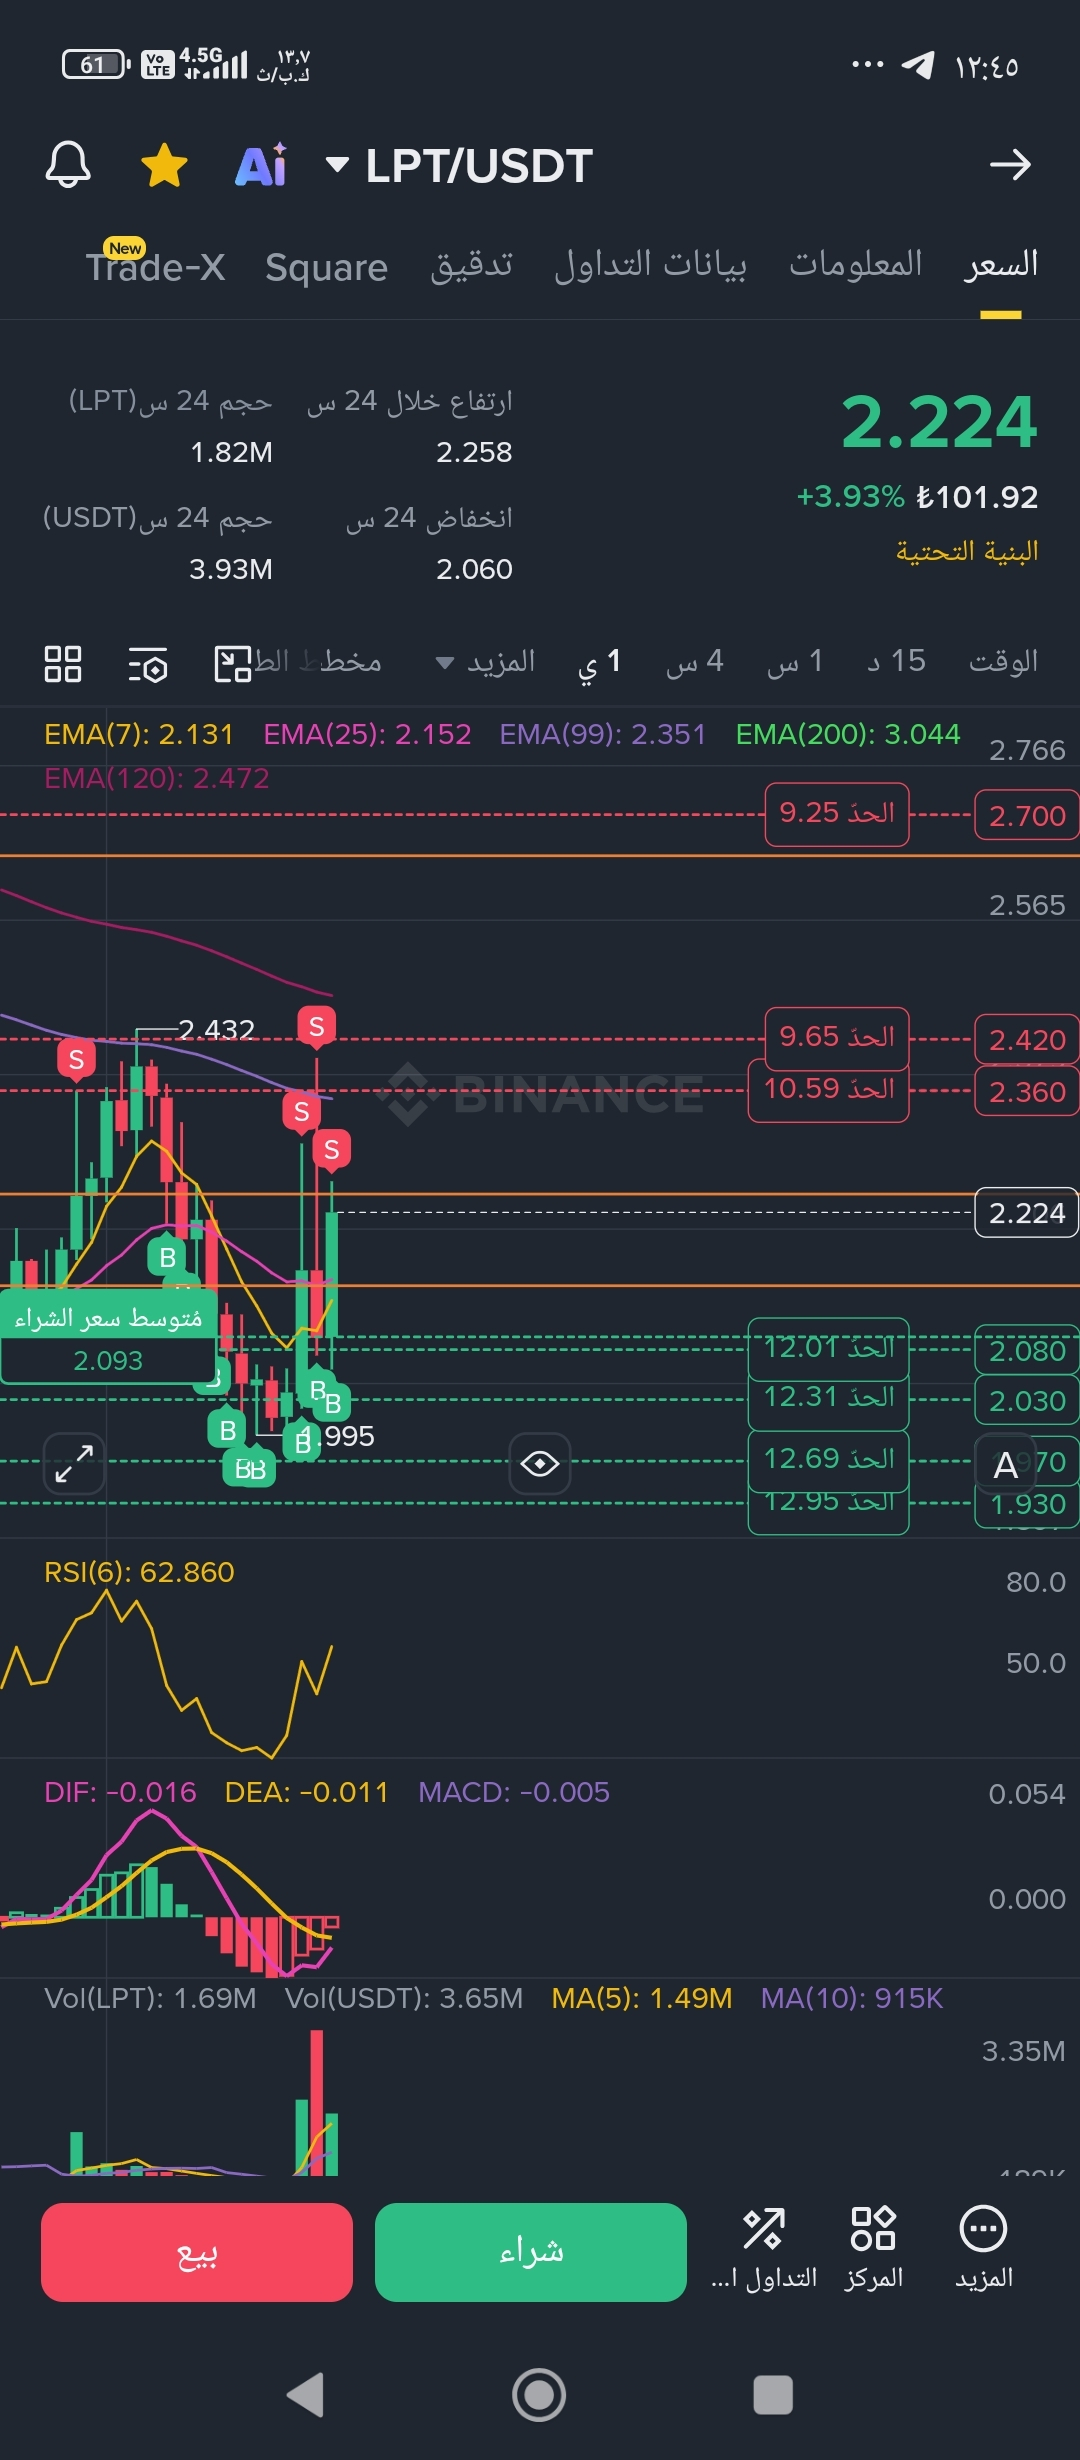Image resolution: width=1080 pixels, height=2460 pixels.
Task: Tap the Android home navigation button
Action: (539, 2395)
